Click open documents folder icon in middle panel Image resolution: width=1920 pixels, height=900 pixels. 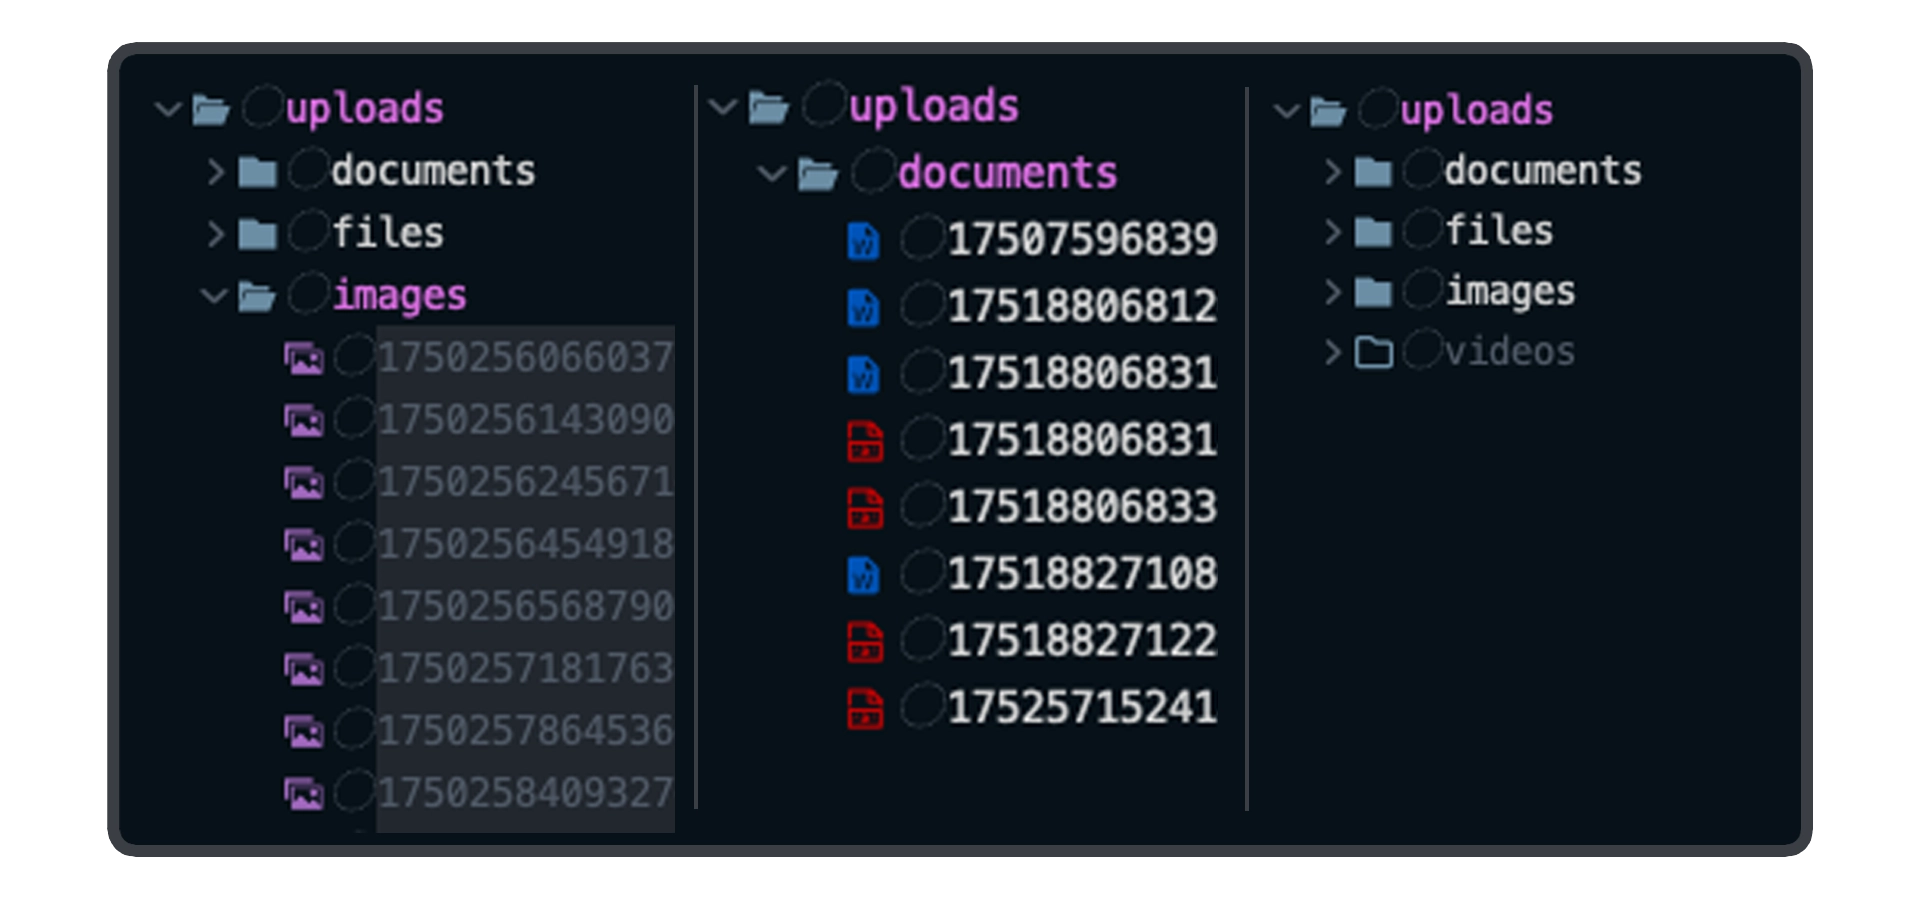(817, 175)
